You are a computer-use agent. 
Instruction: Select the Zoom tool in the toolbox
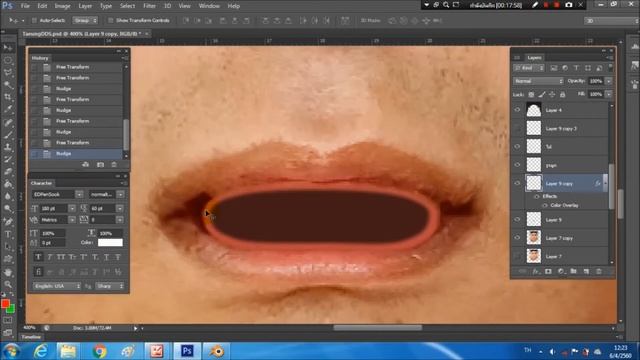click(x=8, y=284)
